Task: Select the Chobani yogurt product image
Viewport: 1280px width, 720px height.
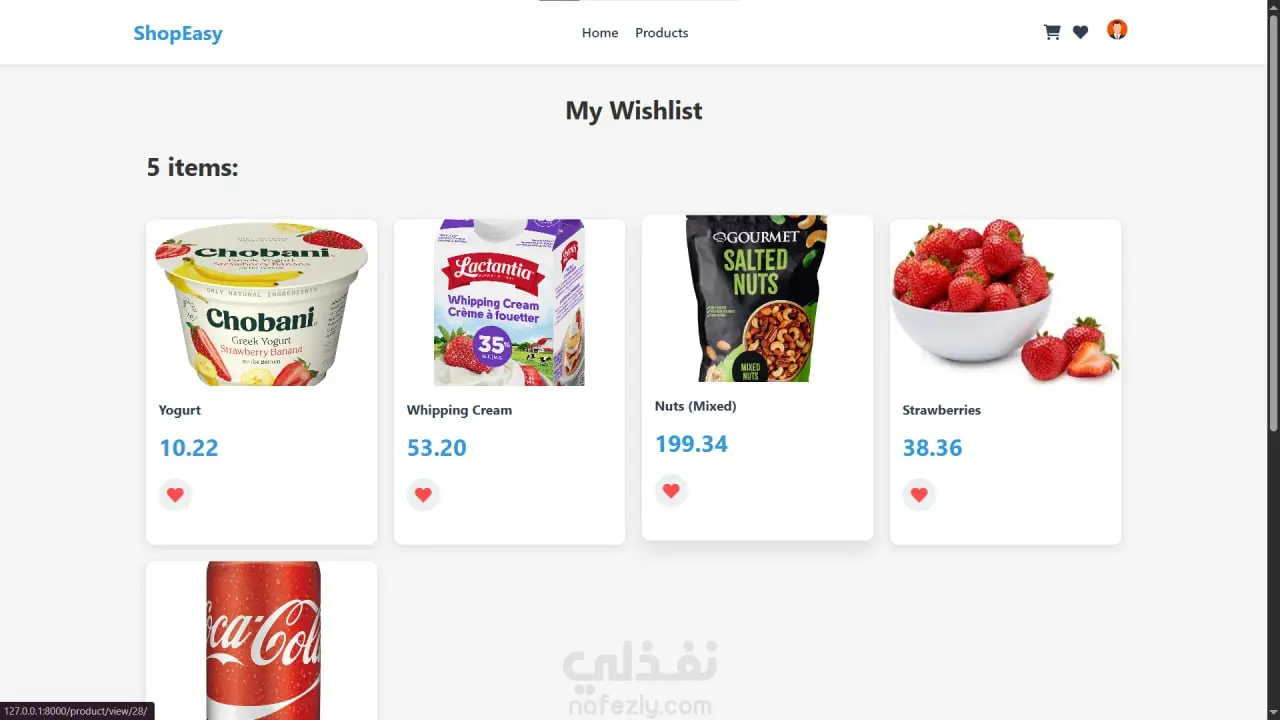Action: coord(262,303)
